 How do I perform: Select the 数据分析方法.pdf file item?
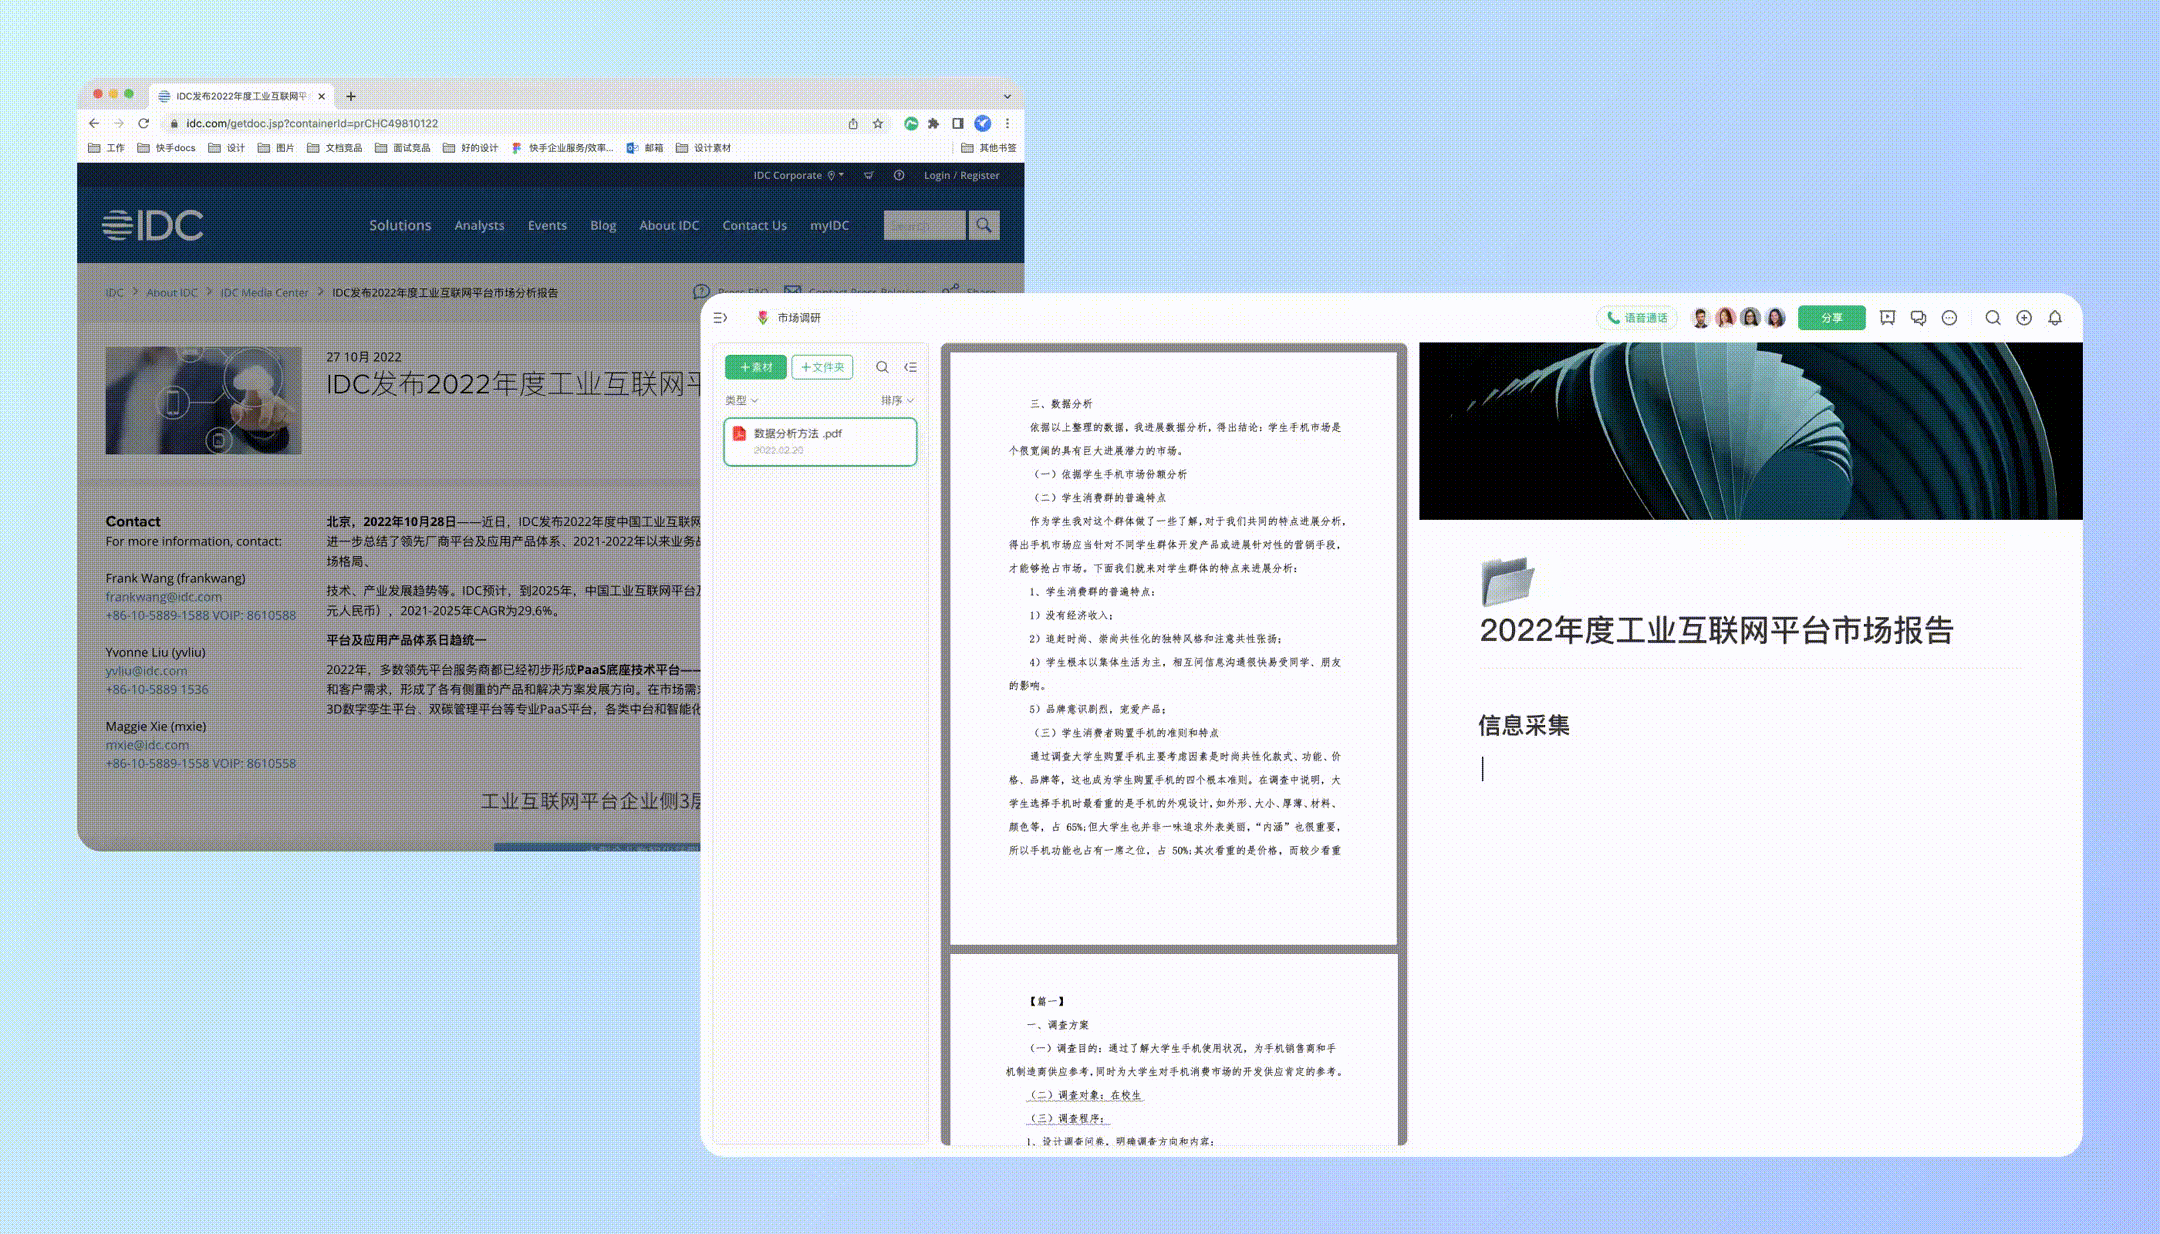pos(820,441)
